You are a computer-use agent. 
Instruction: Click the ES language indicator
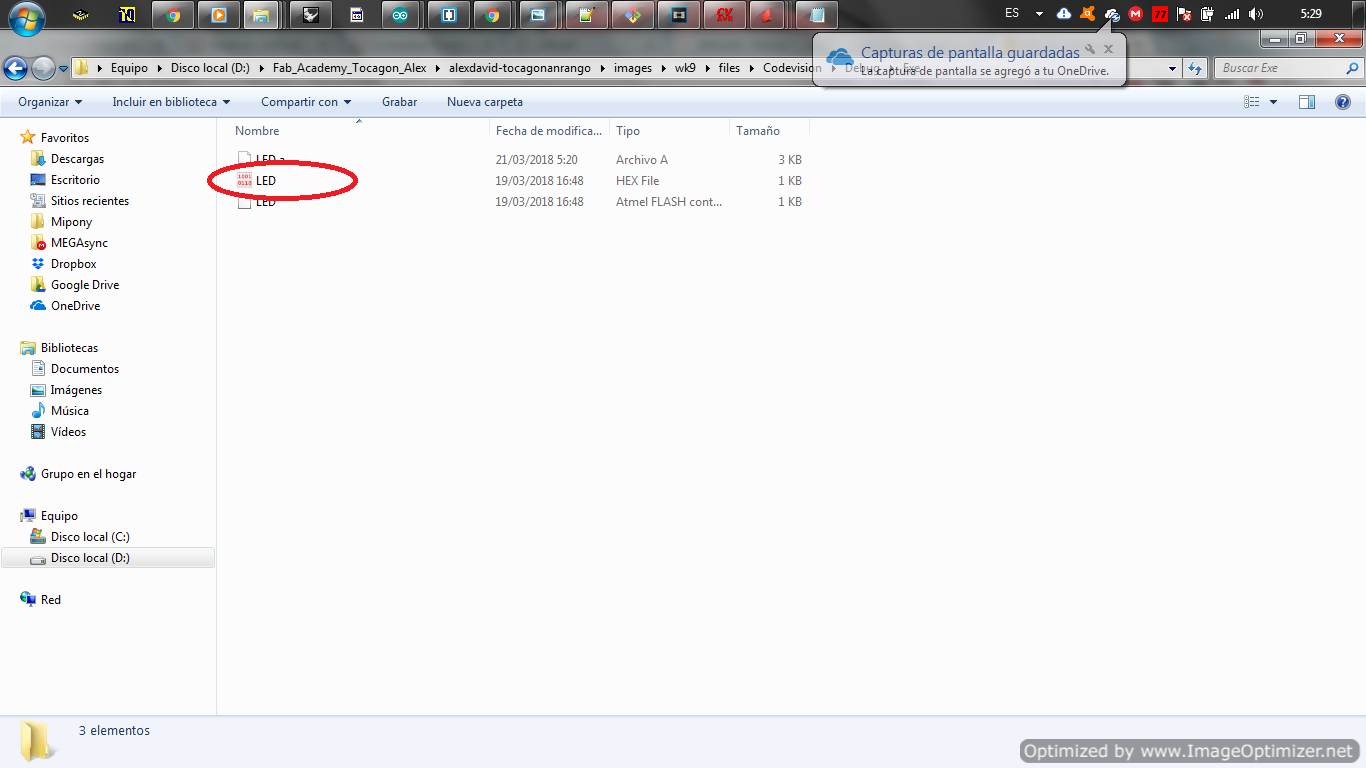(1012, 14)
